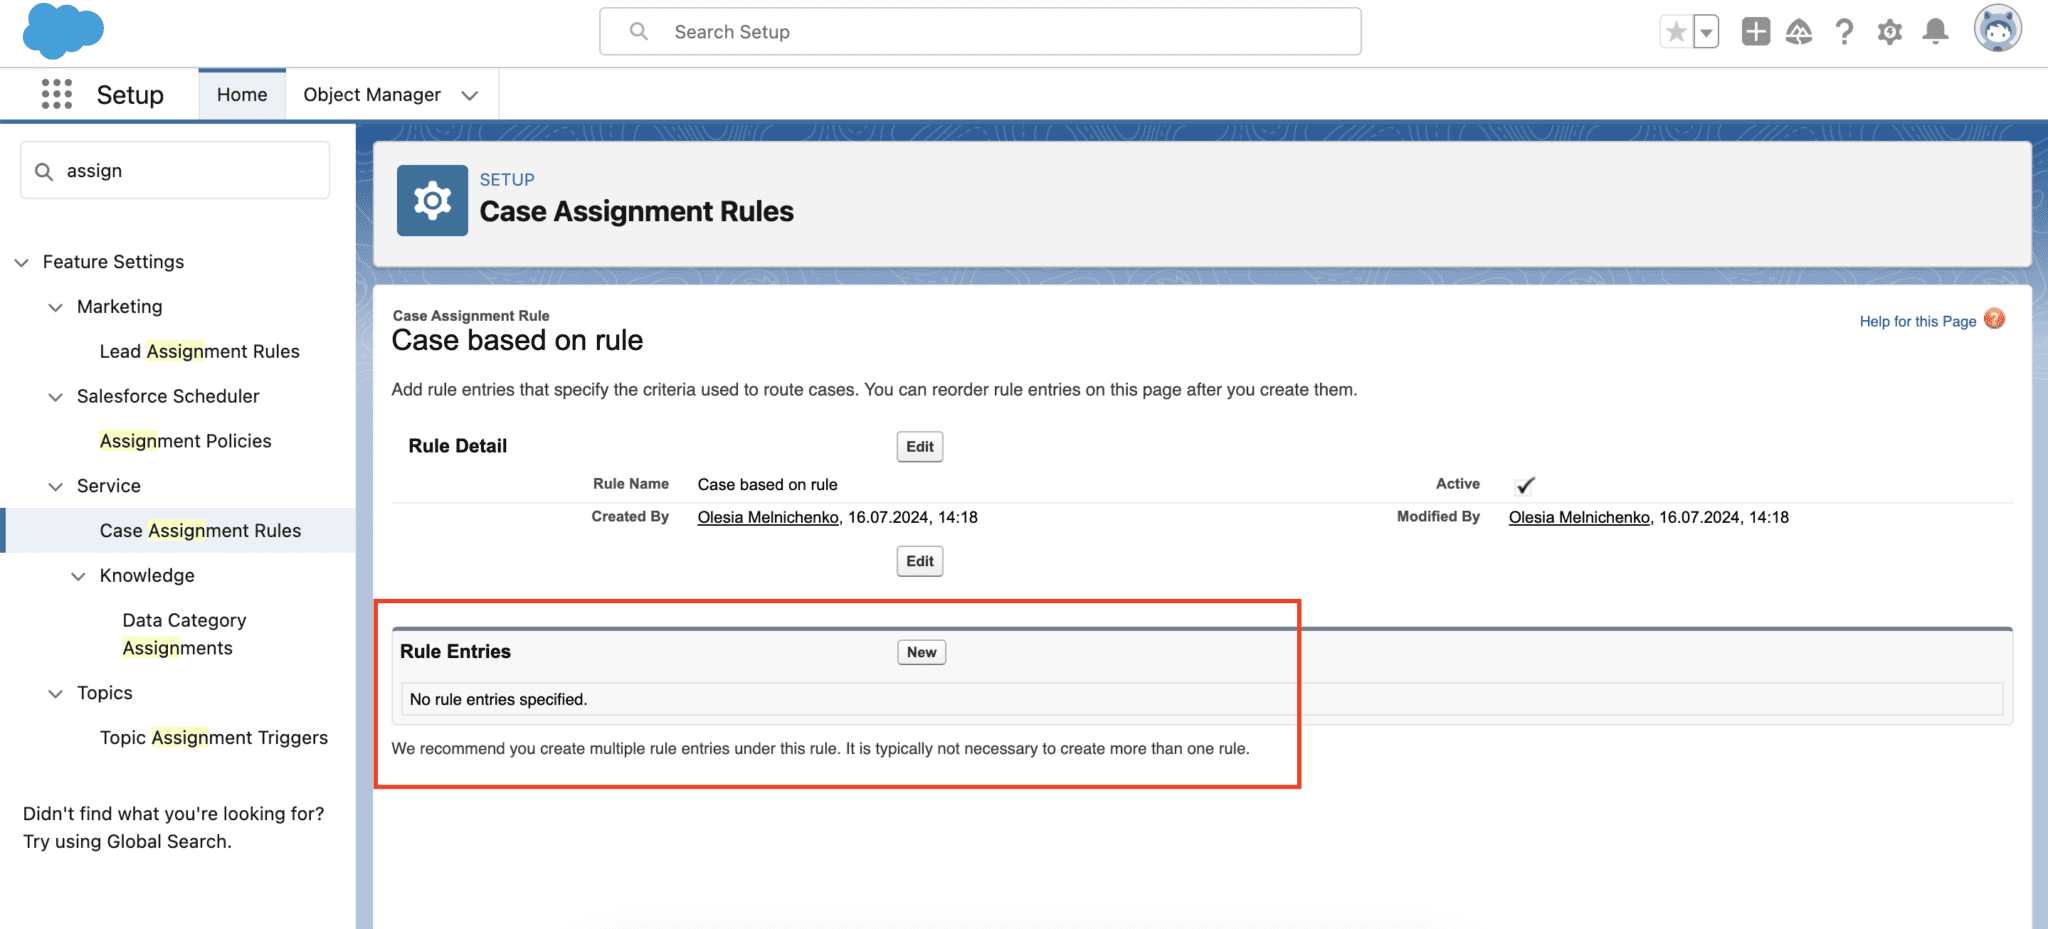Open the setup gear menu
Image resolution: width=2048 pixels, height=929 pixels.
pyautogui.click(x=1890, y=32)
